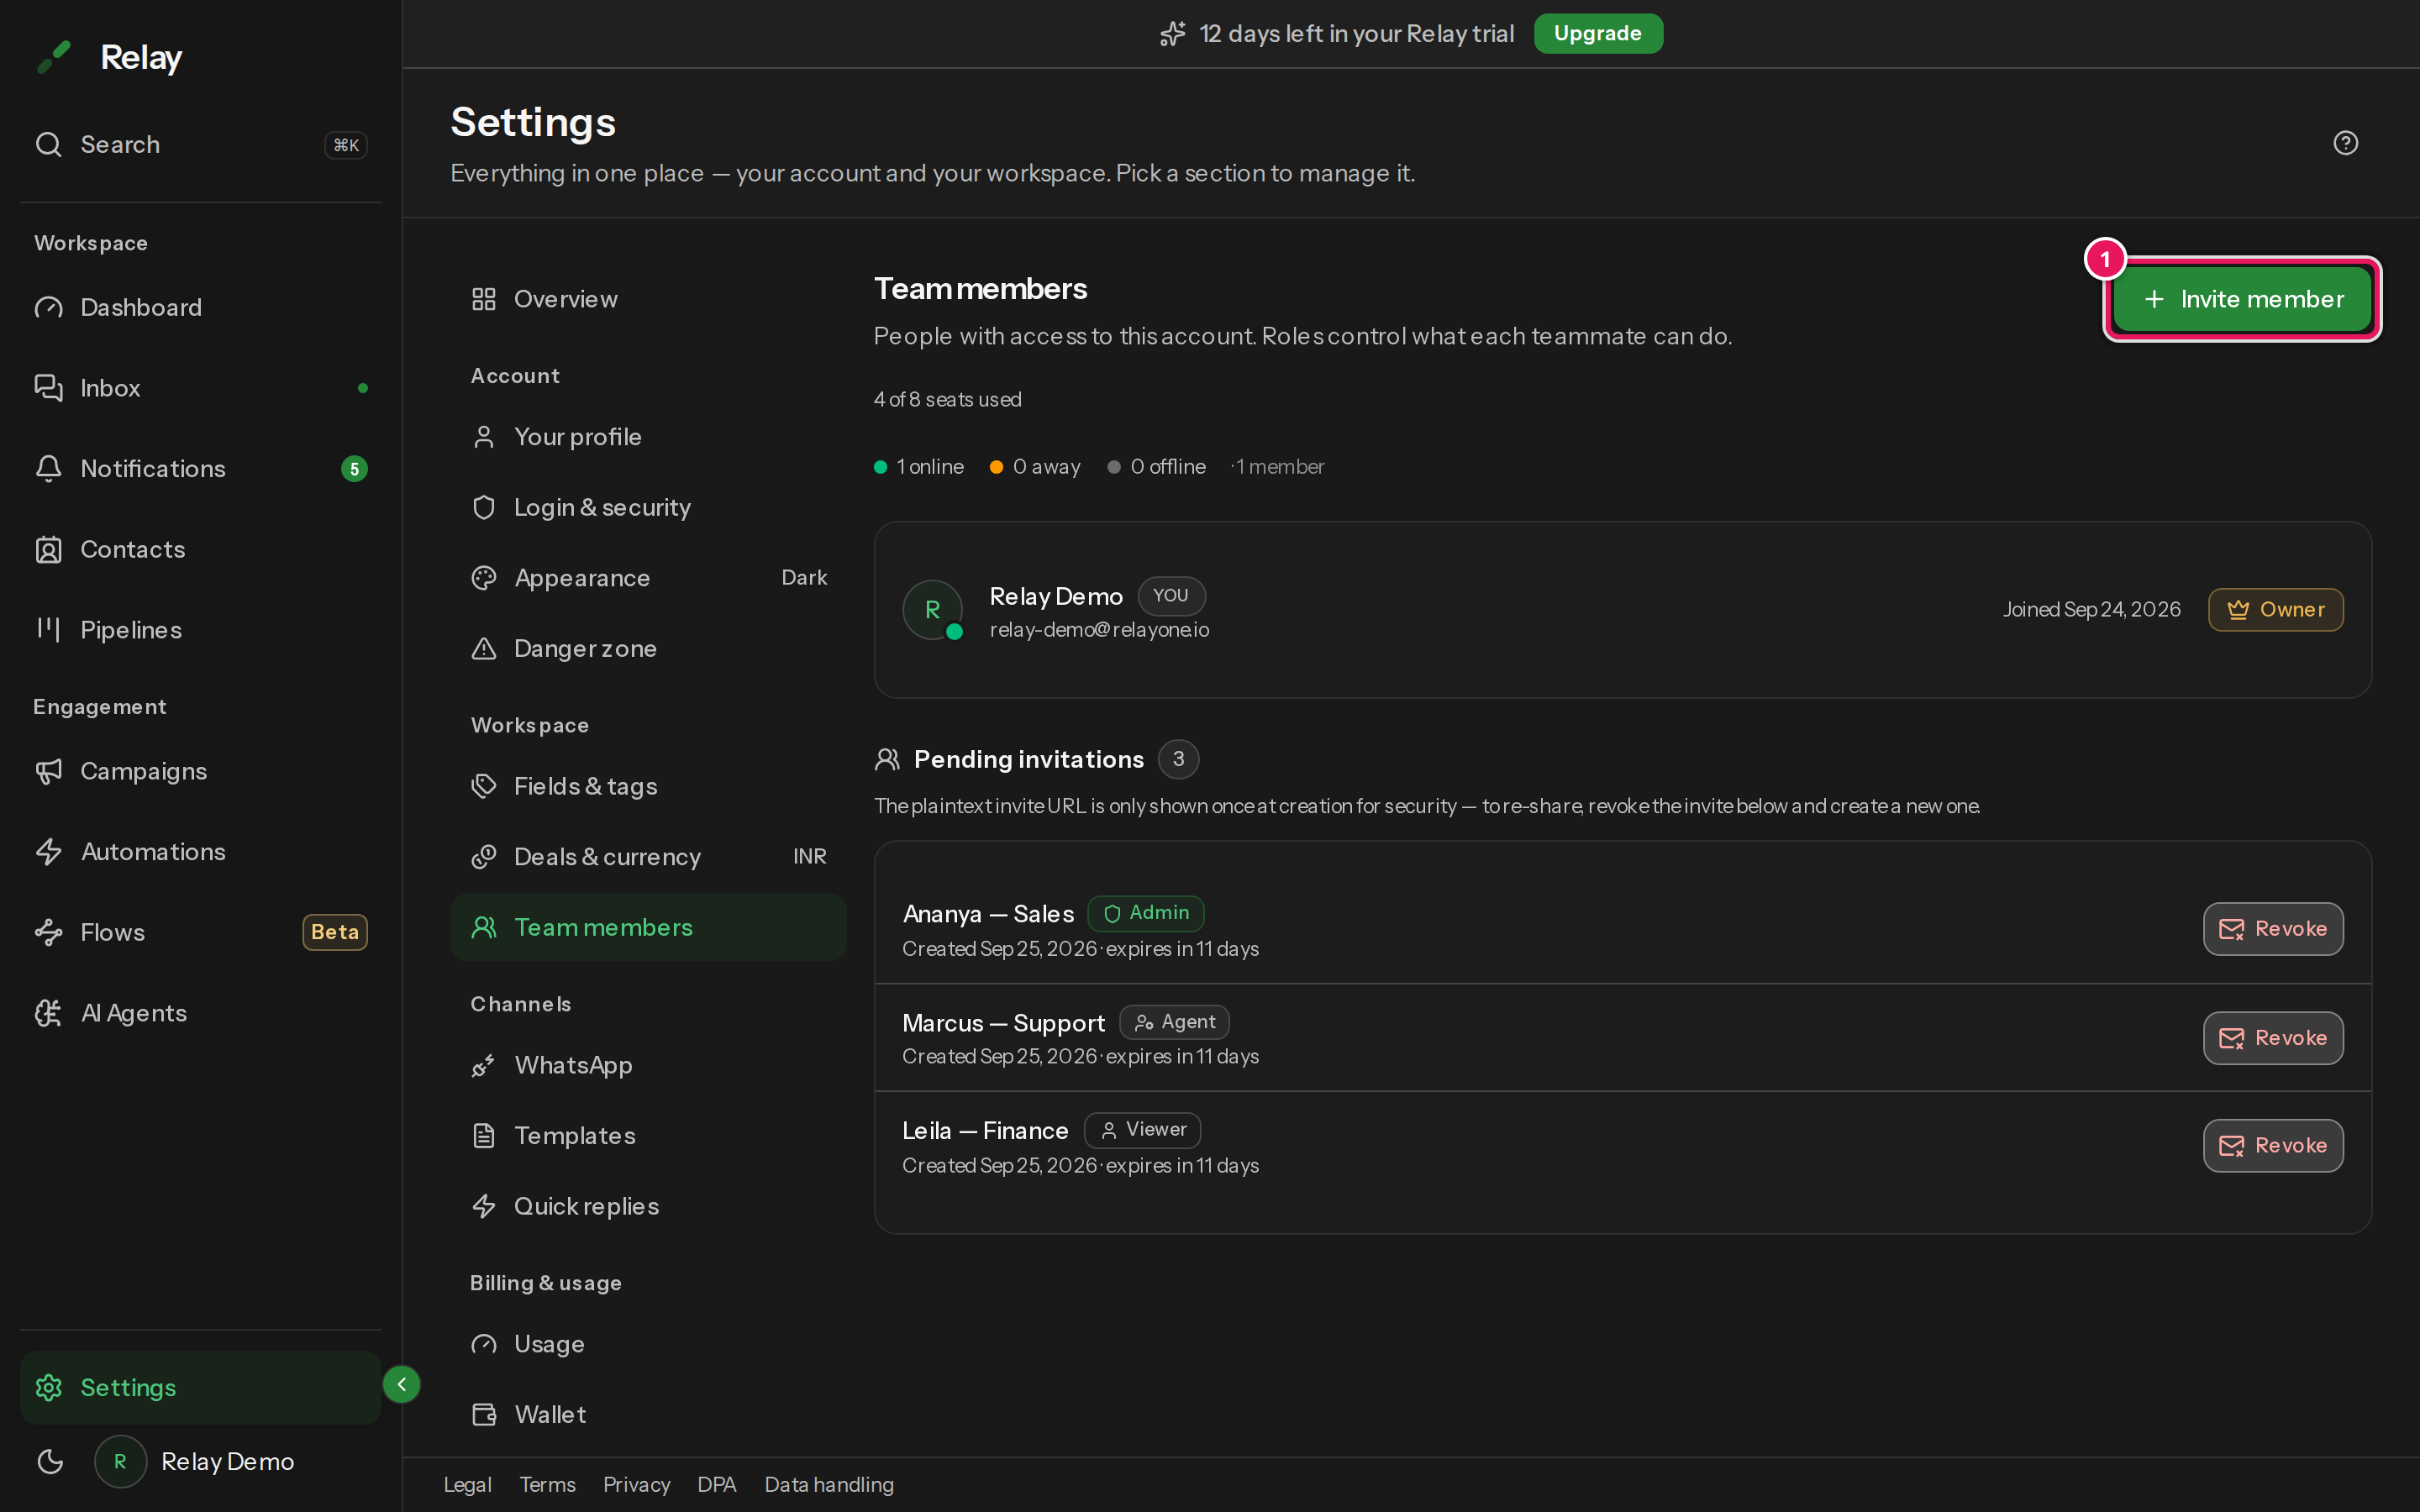The width and height of the screenshot is (2420, 1512).
Task: Click the '0 offline' status filter
Action: pos(1157,467)
